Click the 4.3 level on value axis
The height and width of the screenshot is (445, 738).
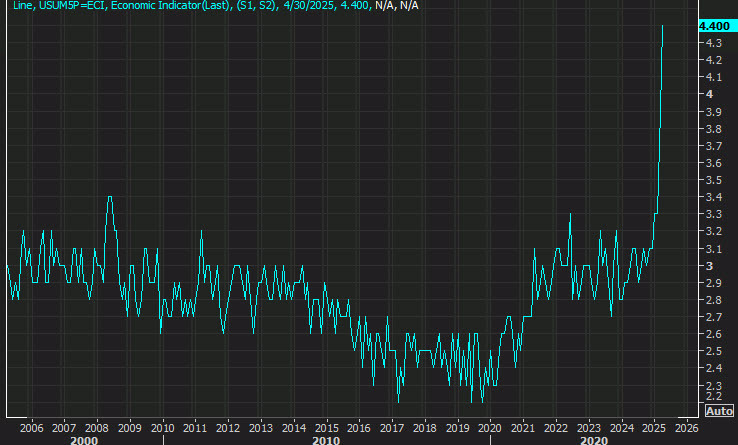pyautogui.click(x=714, y=43)
